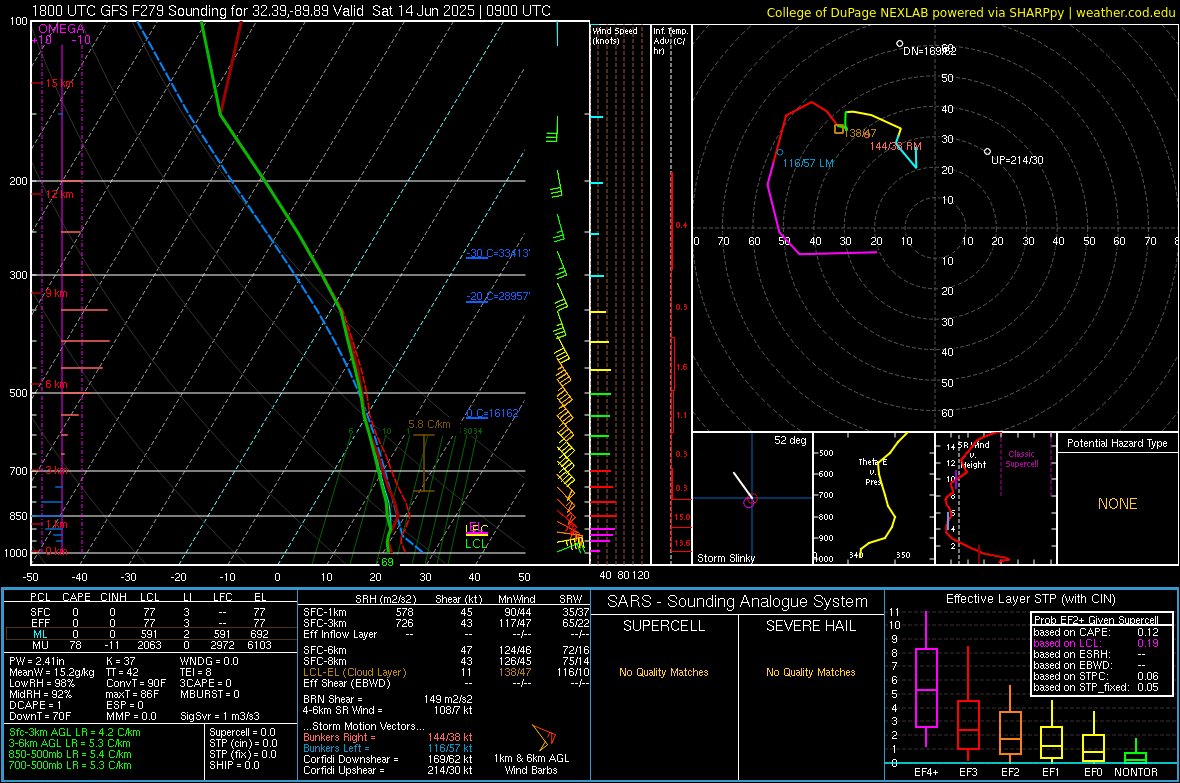Click the SFC-1km row in kinematics table
The width and height of the screenshot is (1180, 783).
pos(446,612)
